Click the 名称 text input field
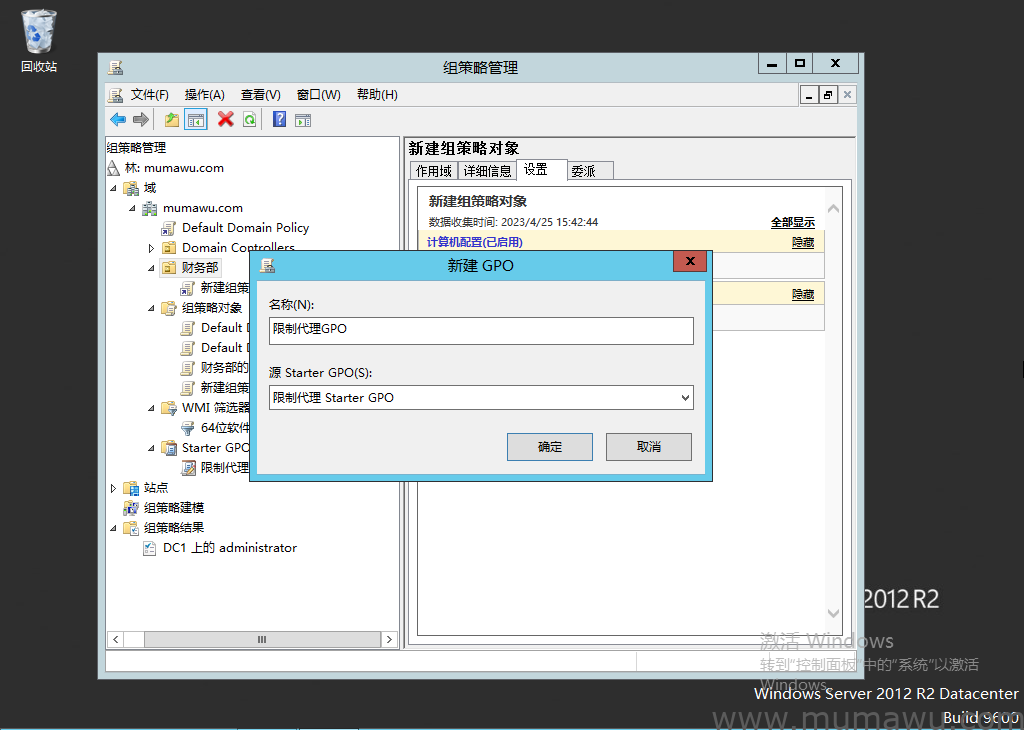Image resolution: width=1024 pixels, height=730 pixels. (x=481, y=330)
